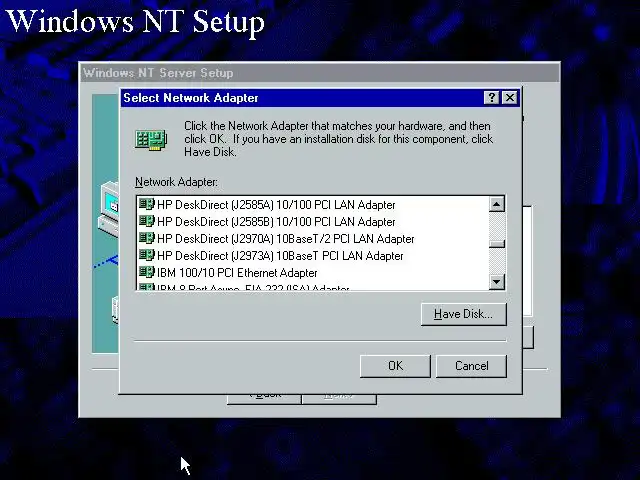Click the network card icon near instructions
Screen dimensions: 640x480
coord(151,140)
